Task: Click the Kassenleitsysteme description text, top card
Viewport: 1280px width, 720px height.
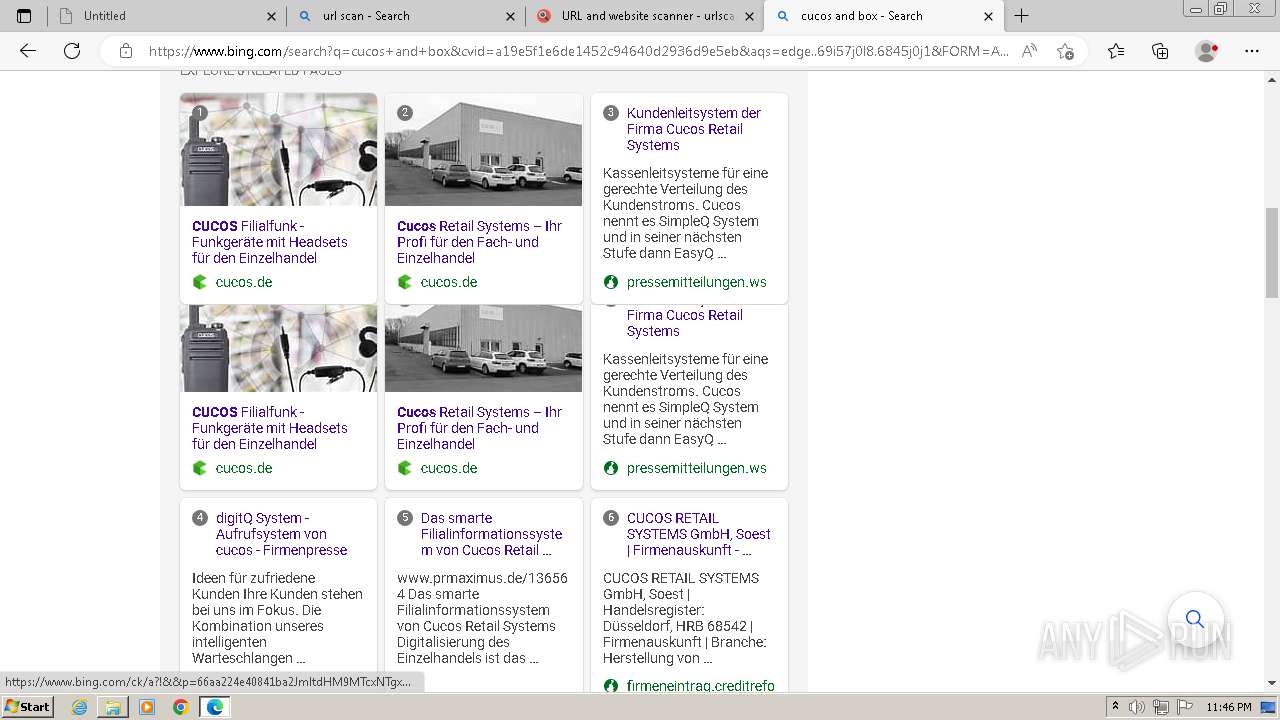Action: pyautogui.click(x=686, y=213)
